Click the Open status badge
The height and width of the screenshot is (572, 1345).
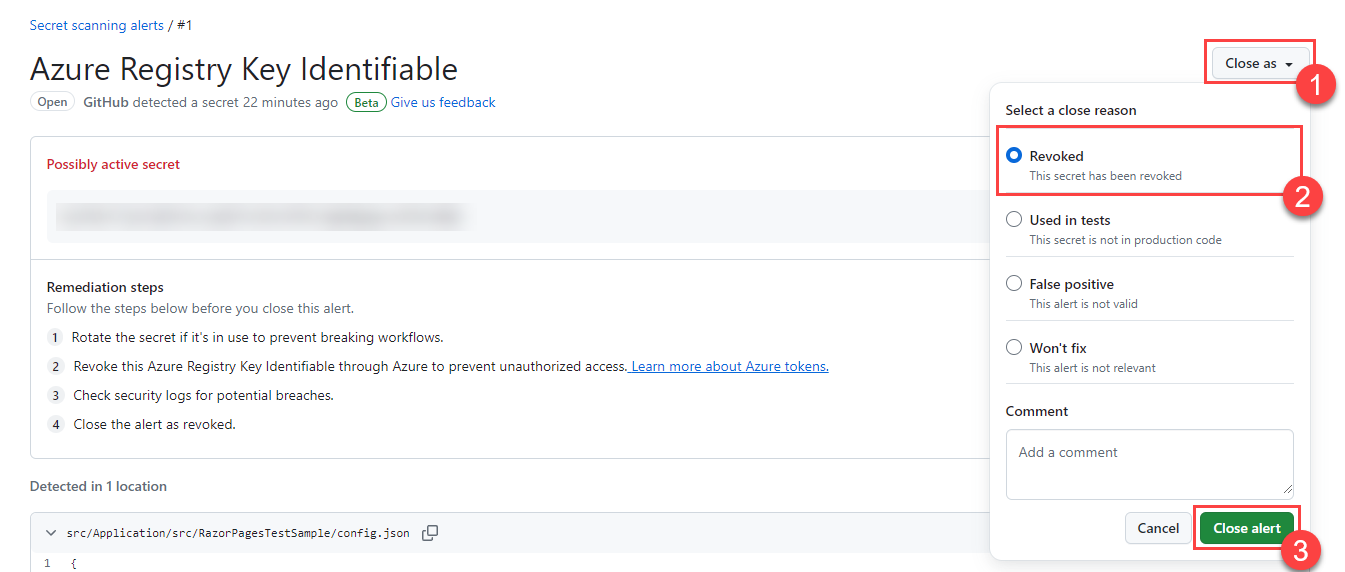tap(52, 102)
